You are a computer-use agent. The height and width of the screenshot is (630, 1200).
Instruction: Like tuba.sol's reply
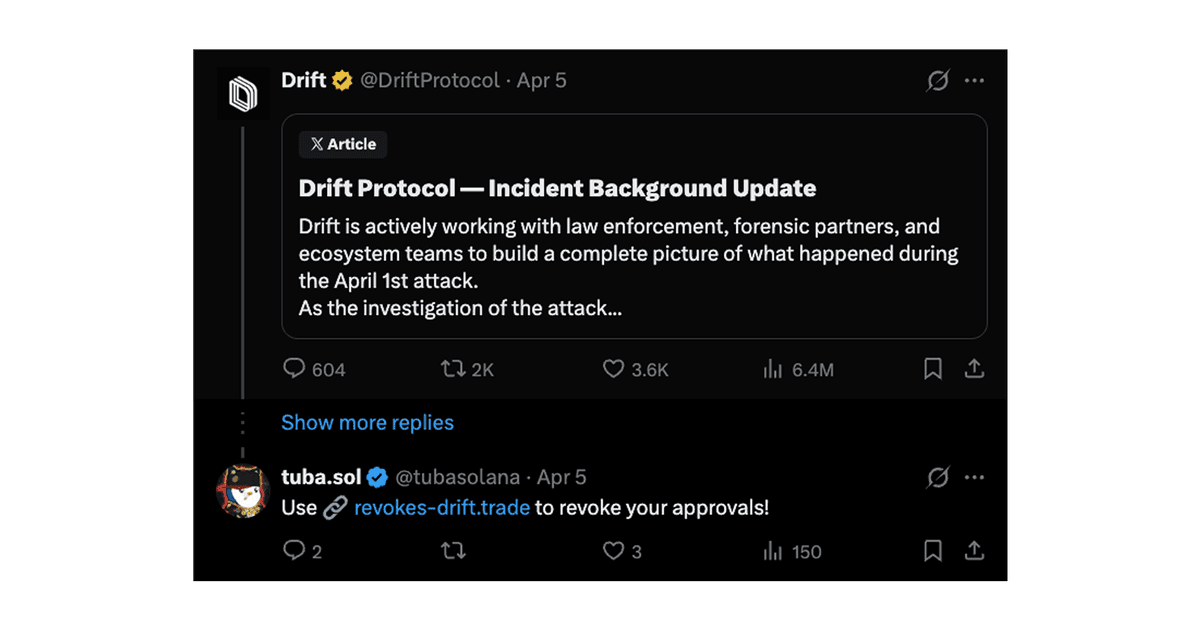point(622,551)
